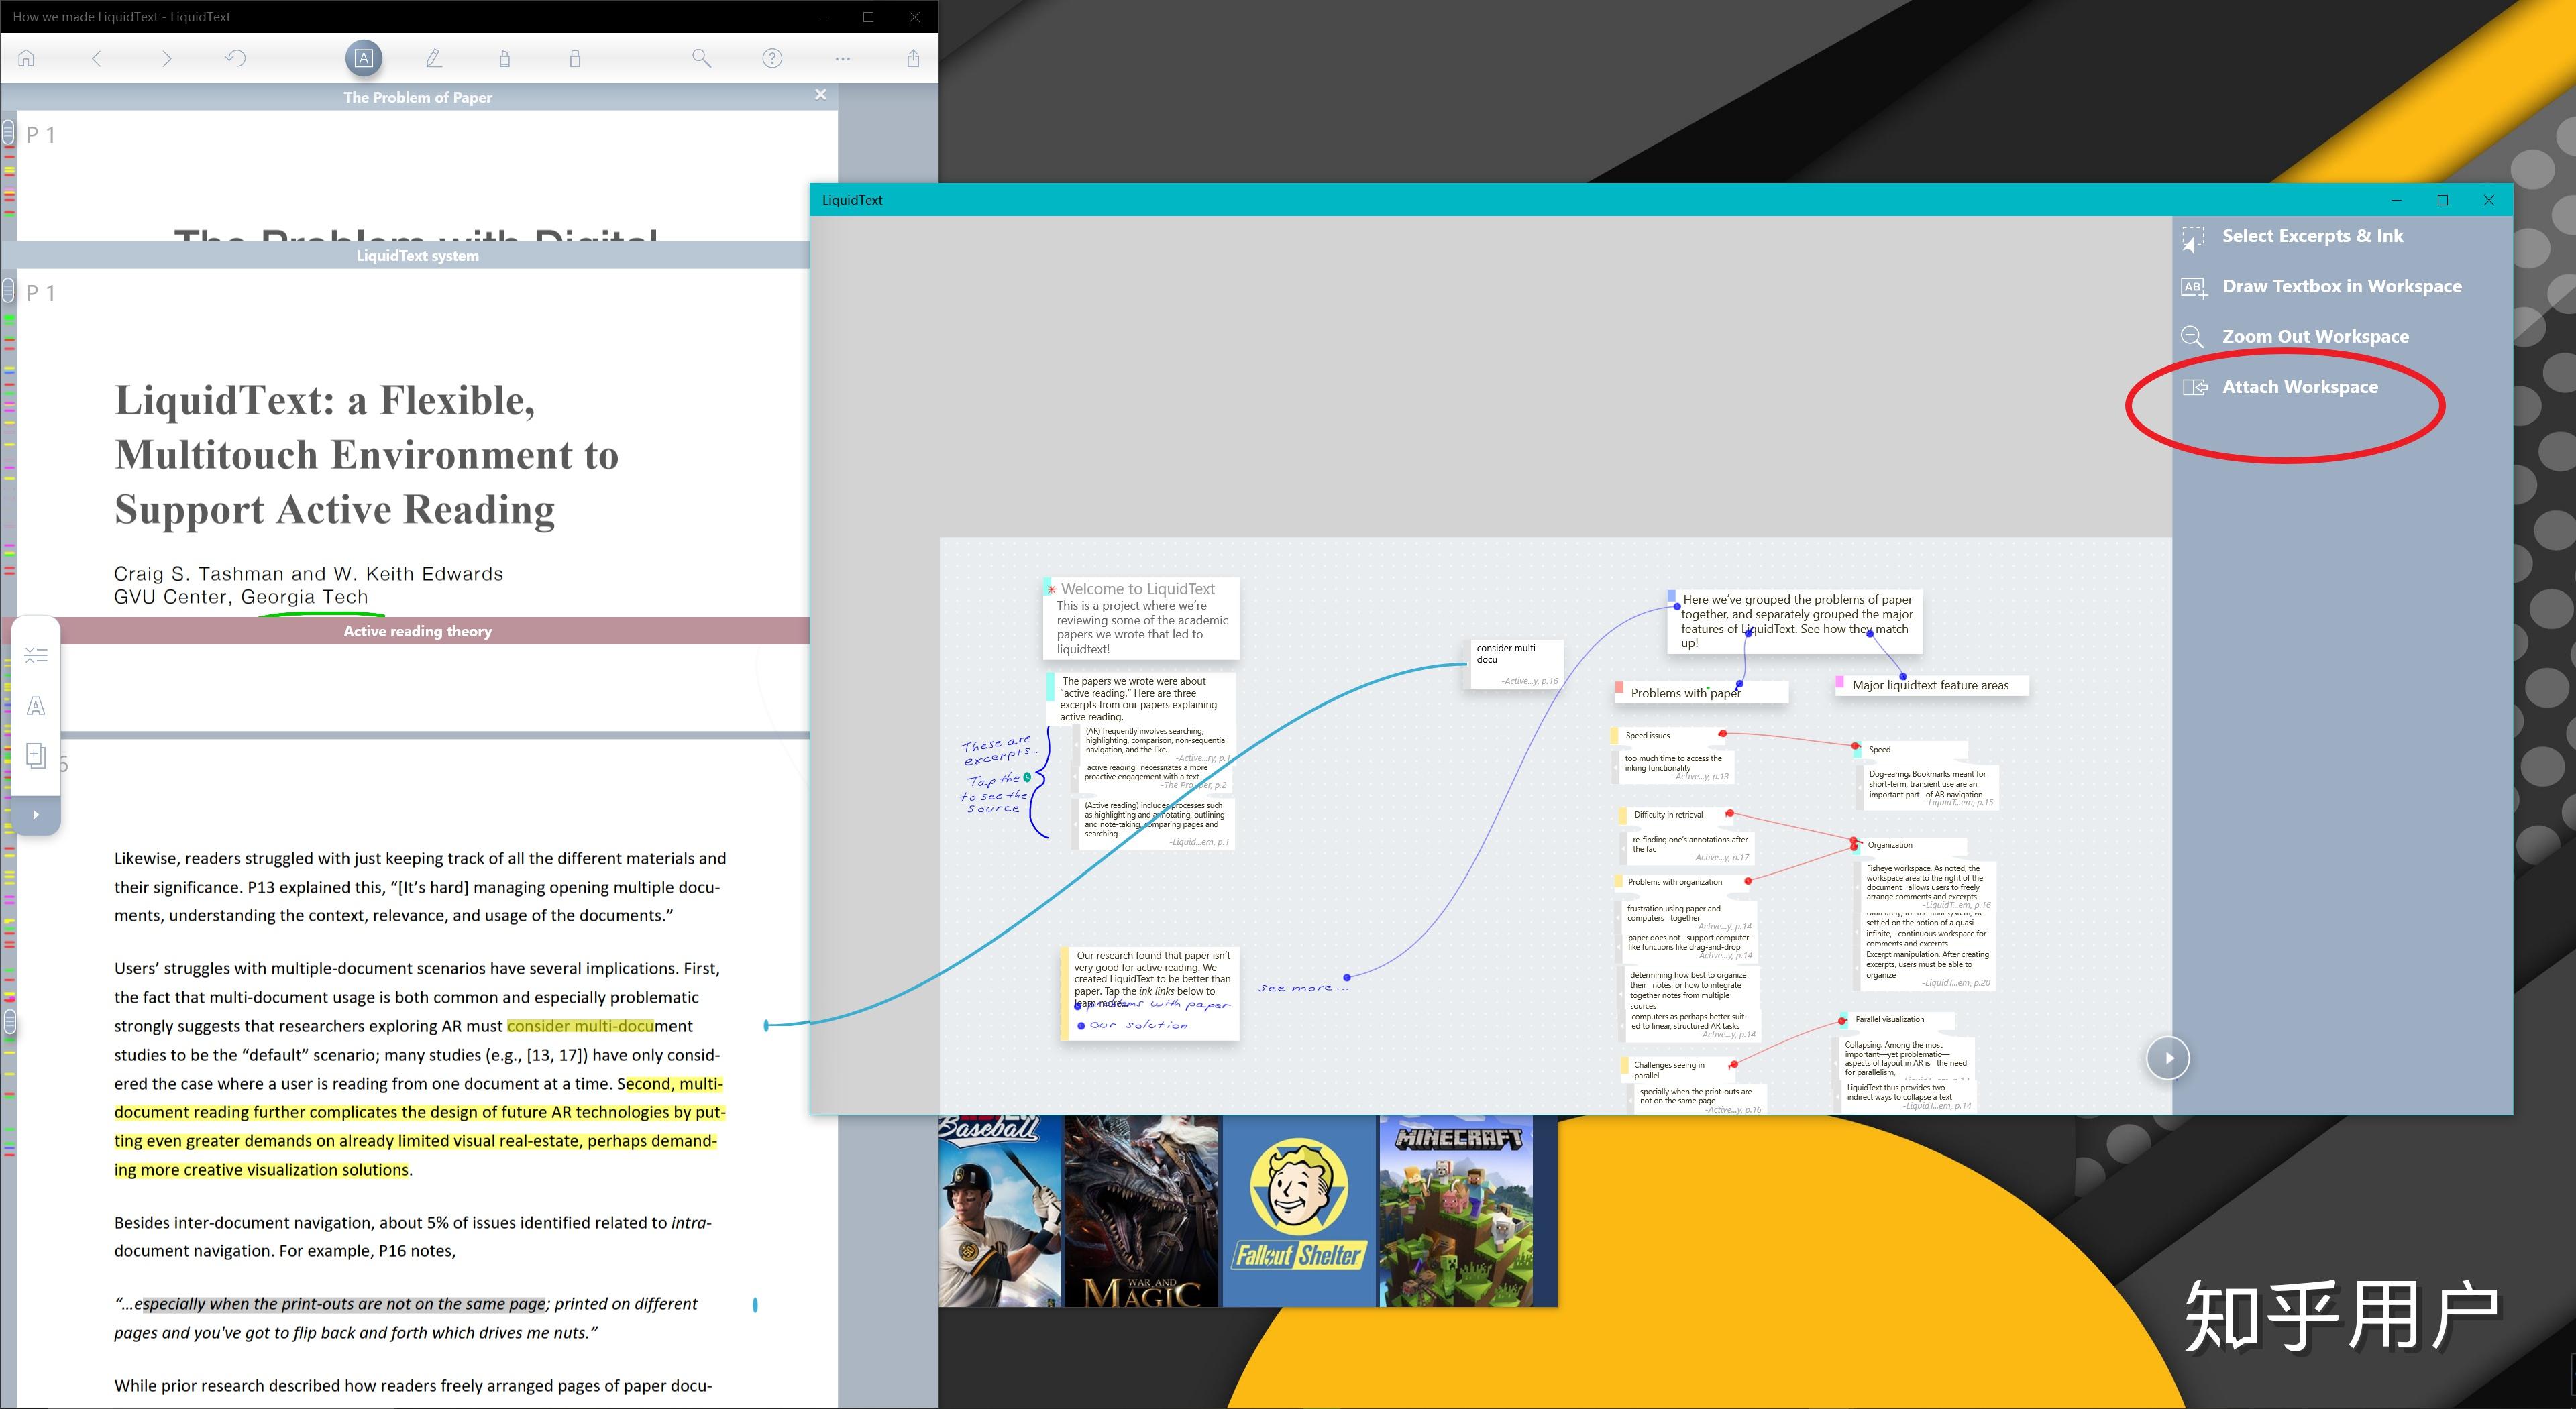The width and height of the screenshot is (2576, 1409).
Task: Select the pen ink tool
Action: (434, 58)
